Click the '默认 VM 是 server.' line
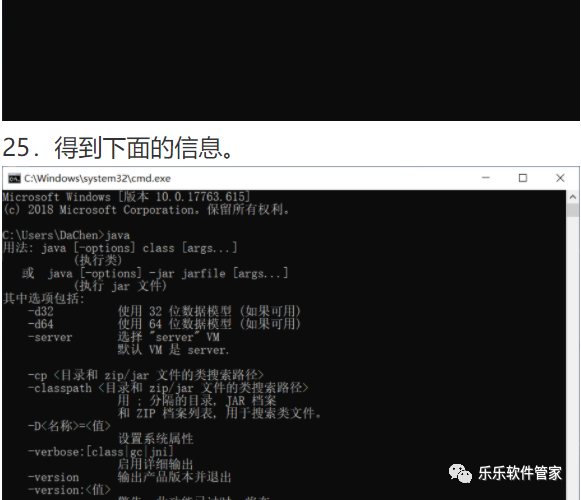The width and height of the screenshot is (581, 500). click(x=173, y=350)
